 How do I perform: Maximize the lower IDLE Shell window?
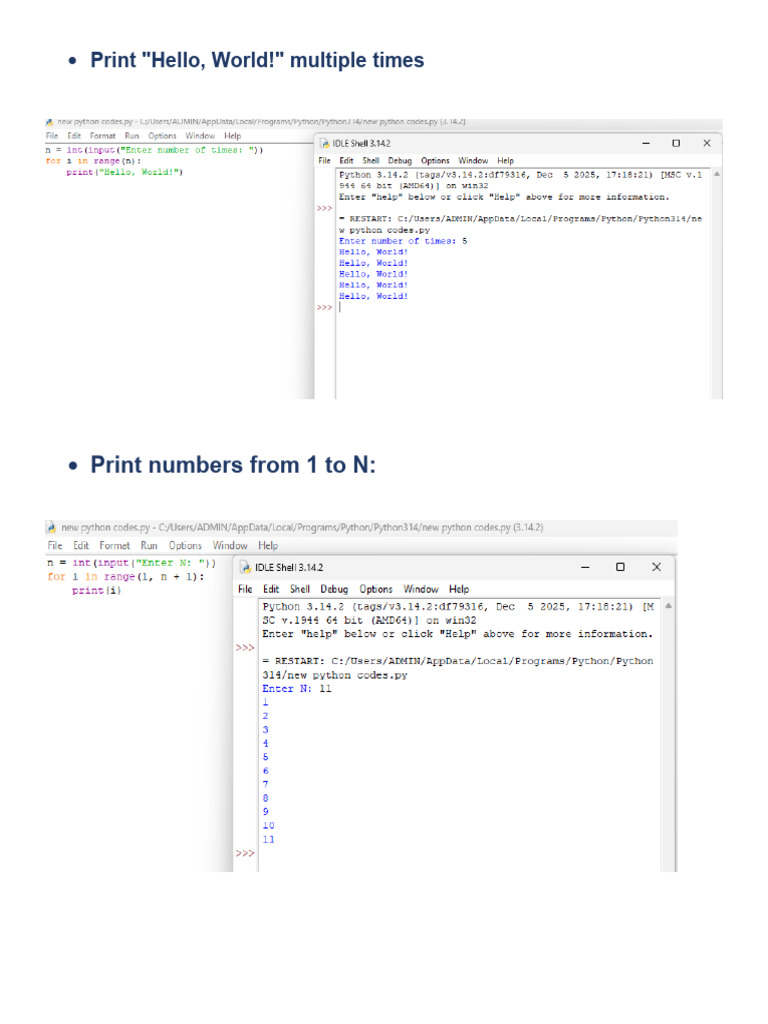click(x=620, y=567)
